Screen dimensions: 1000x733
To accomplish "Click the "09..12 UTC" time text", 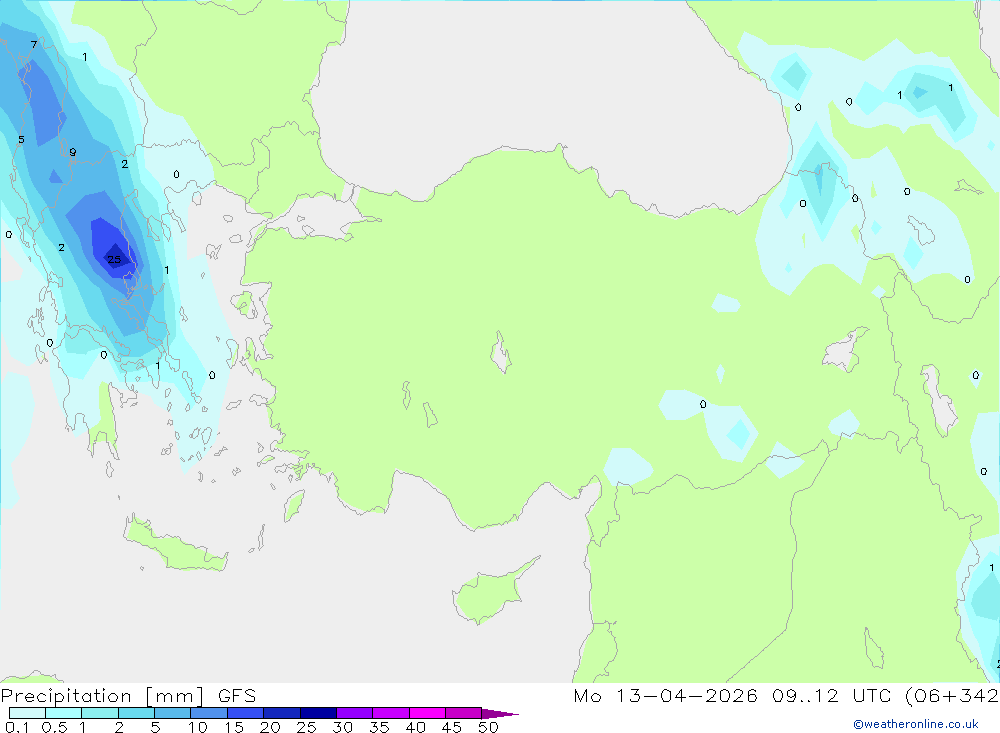I will tap(830, 695).
